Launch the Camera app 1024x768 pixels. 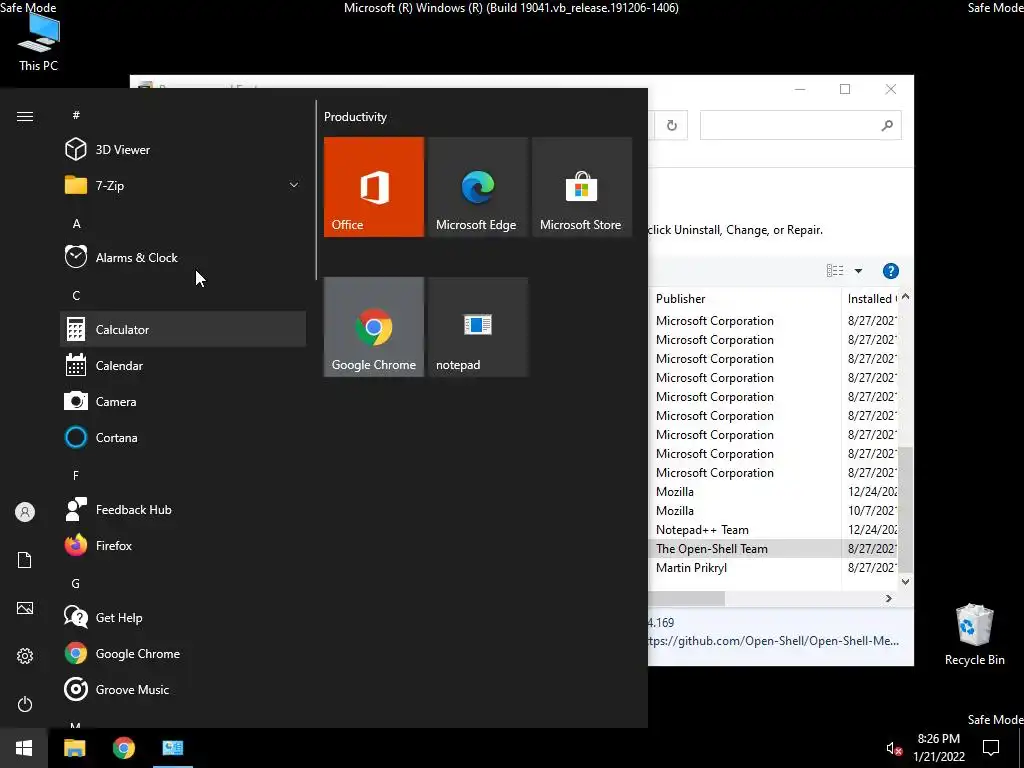pos(183,402)
